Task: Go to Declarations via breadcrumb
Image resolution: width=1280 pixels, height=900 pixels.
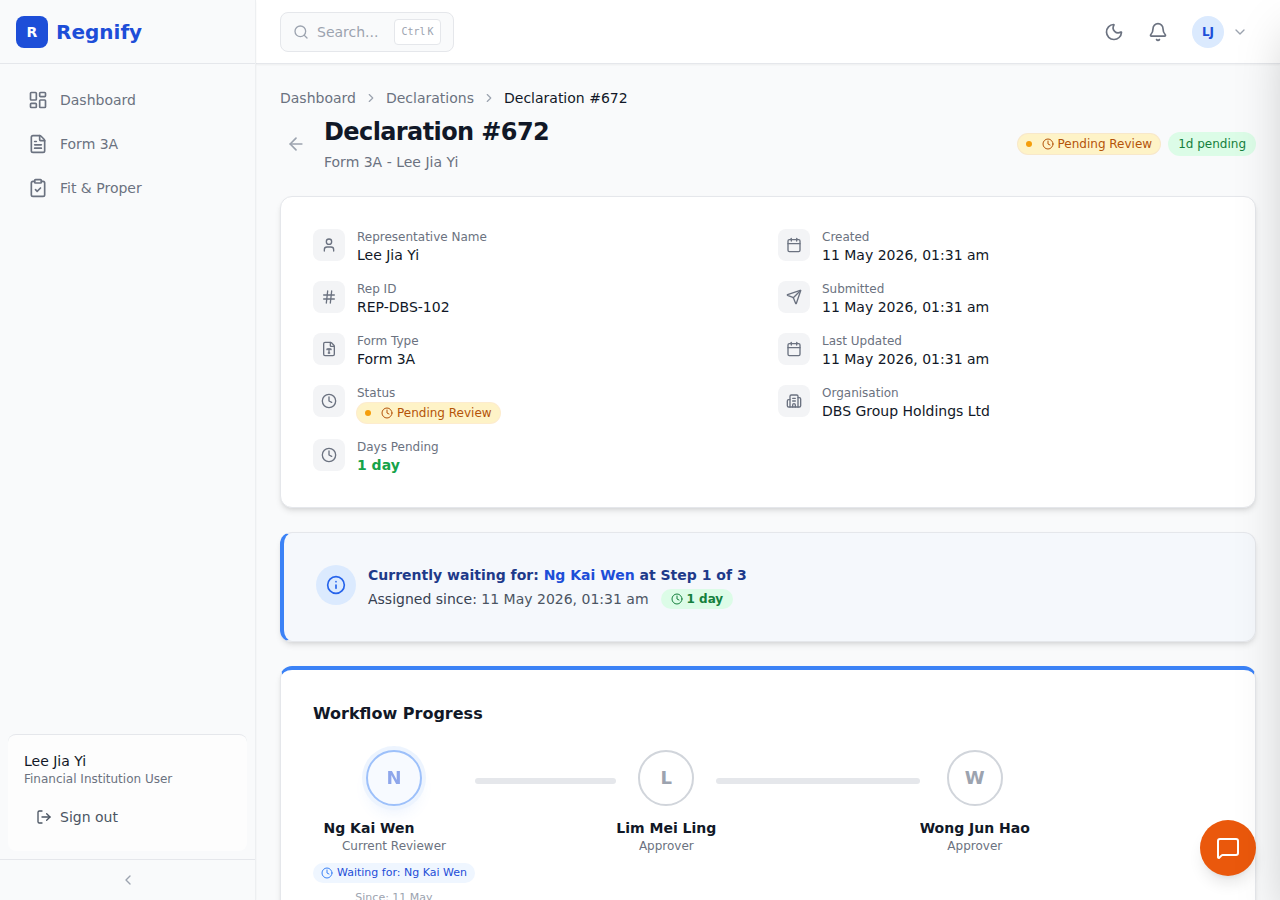Action: point(430,98)
